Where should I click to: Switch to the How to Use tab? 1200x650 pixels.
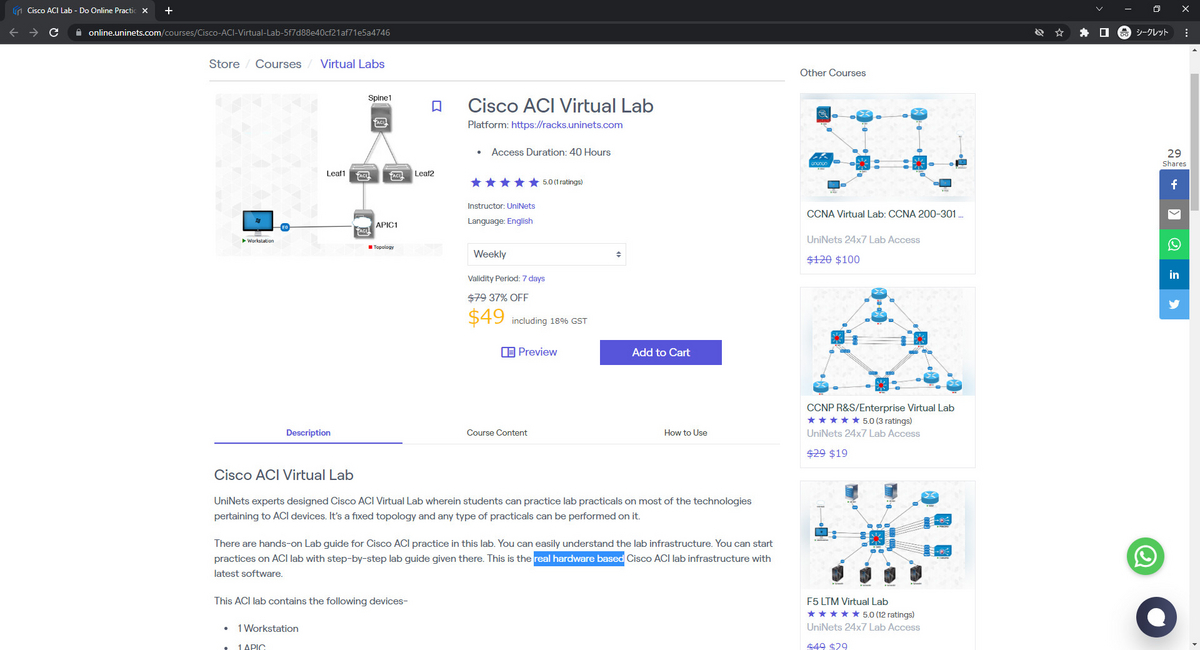685,432
